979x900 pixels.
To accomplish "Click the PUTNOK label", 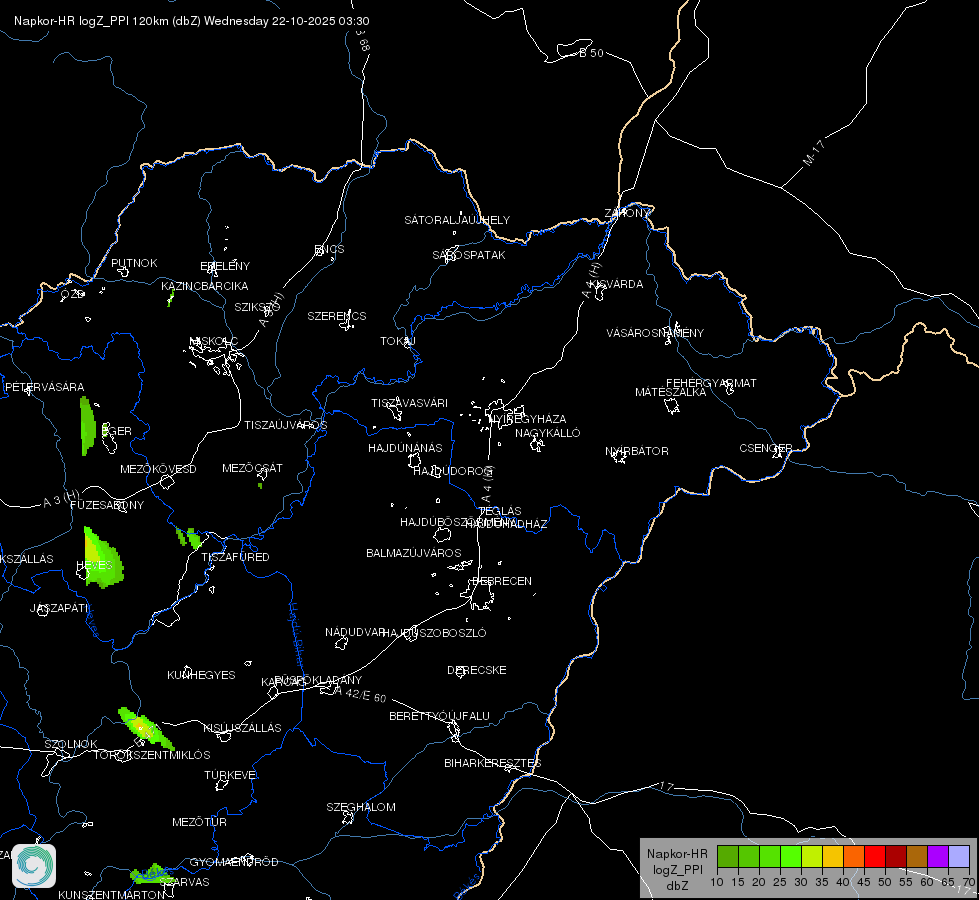I will point(134,263).
